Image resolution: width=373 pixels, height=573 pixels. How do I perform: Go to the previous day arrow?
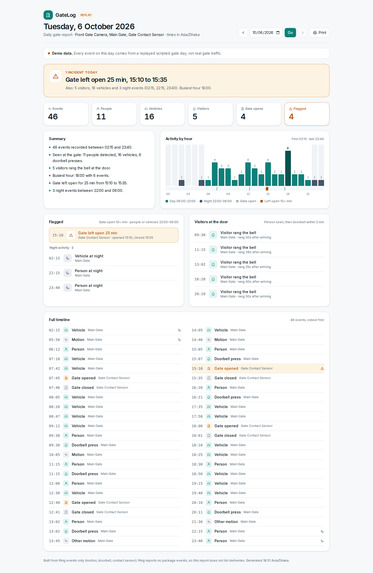[243, 33]
